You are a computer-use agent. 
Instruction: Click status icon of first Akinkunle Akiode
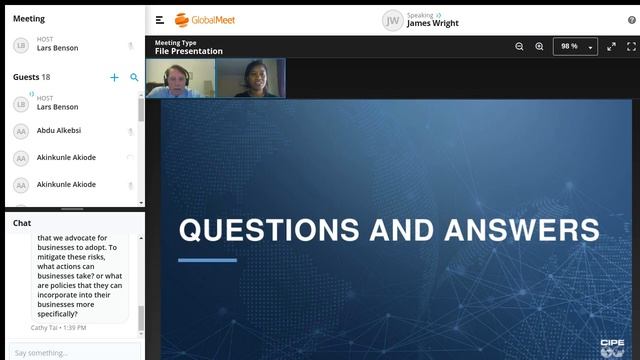click(x=130, y=158)
